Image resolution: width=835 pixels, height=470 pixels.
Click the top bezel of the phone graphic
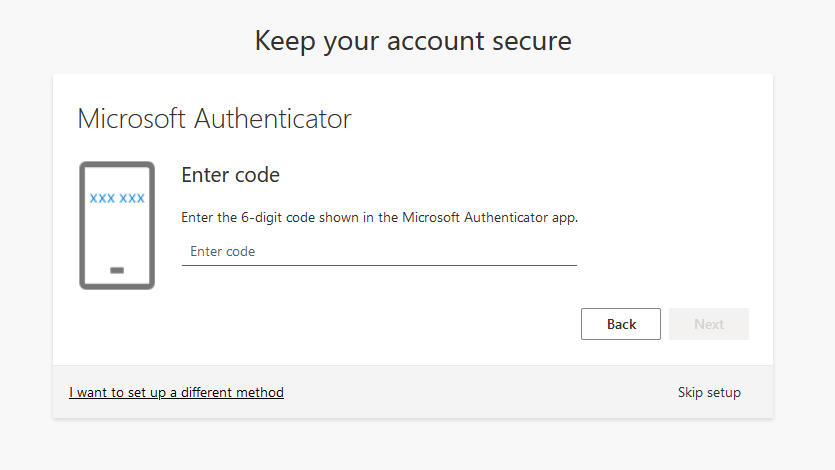click(117, 165)
